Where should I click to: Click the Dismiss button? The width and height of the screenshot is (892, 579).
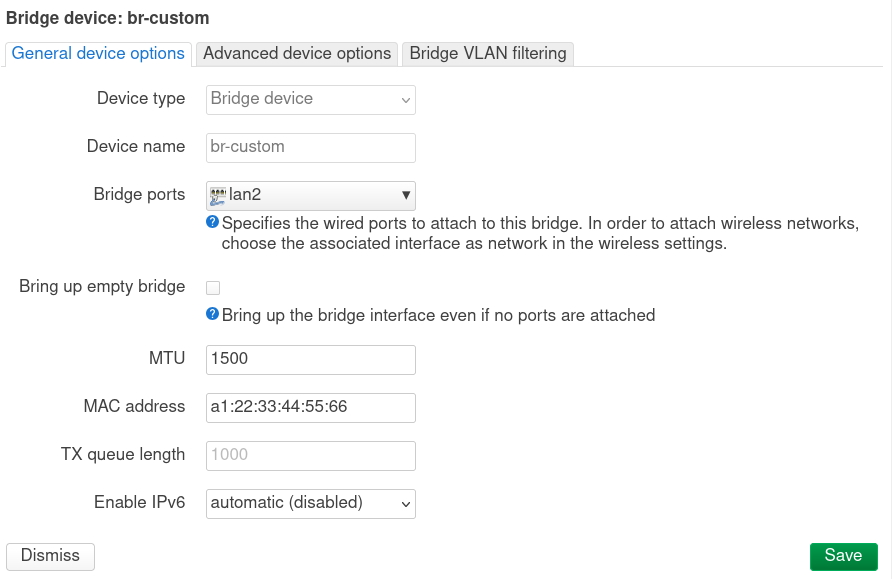click(50, 556)
